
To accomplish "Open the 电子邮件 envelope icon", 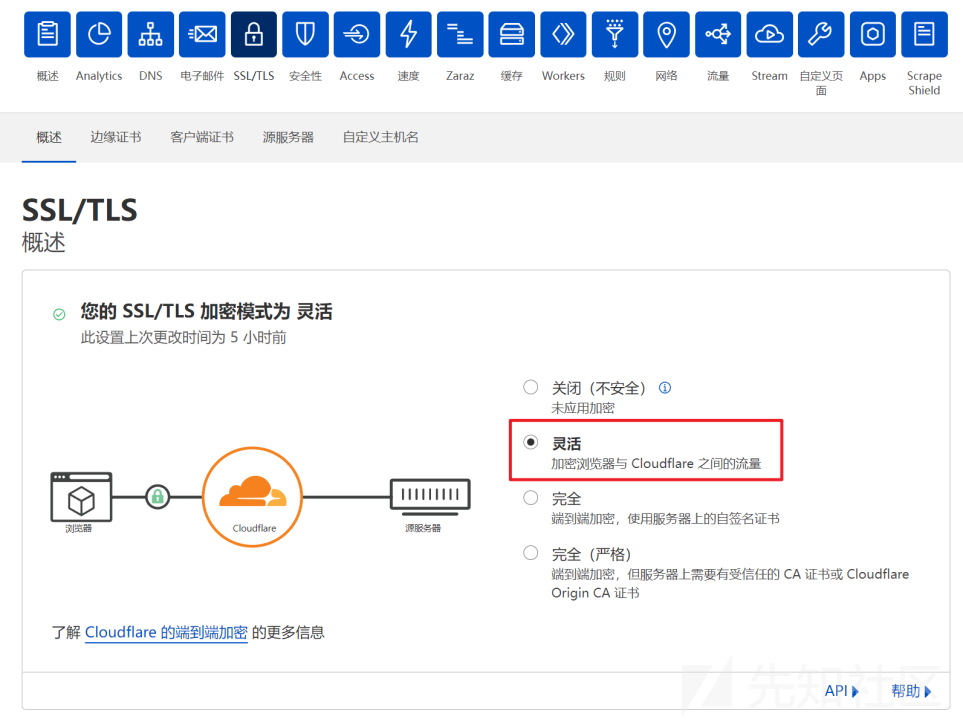I will [202, 34].
